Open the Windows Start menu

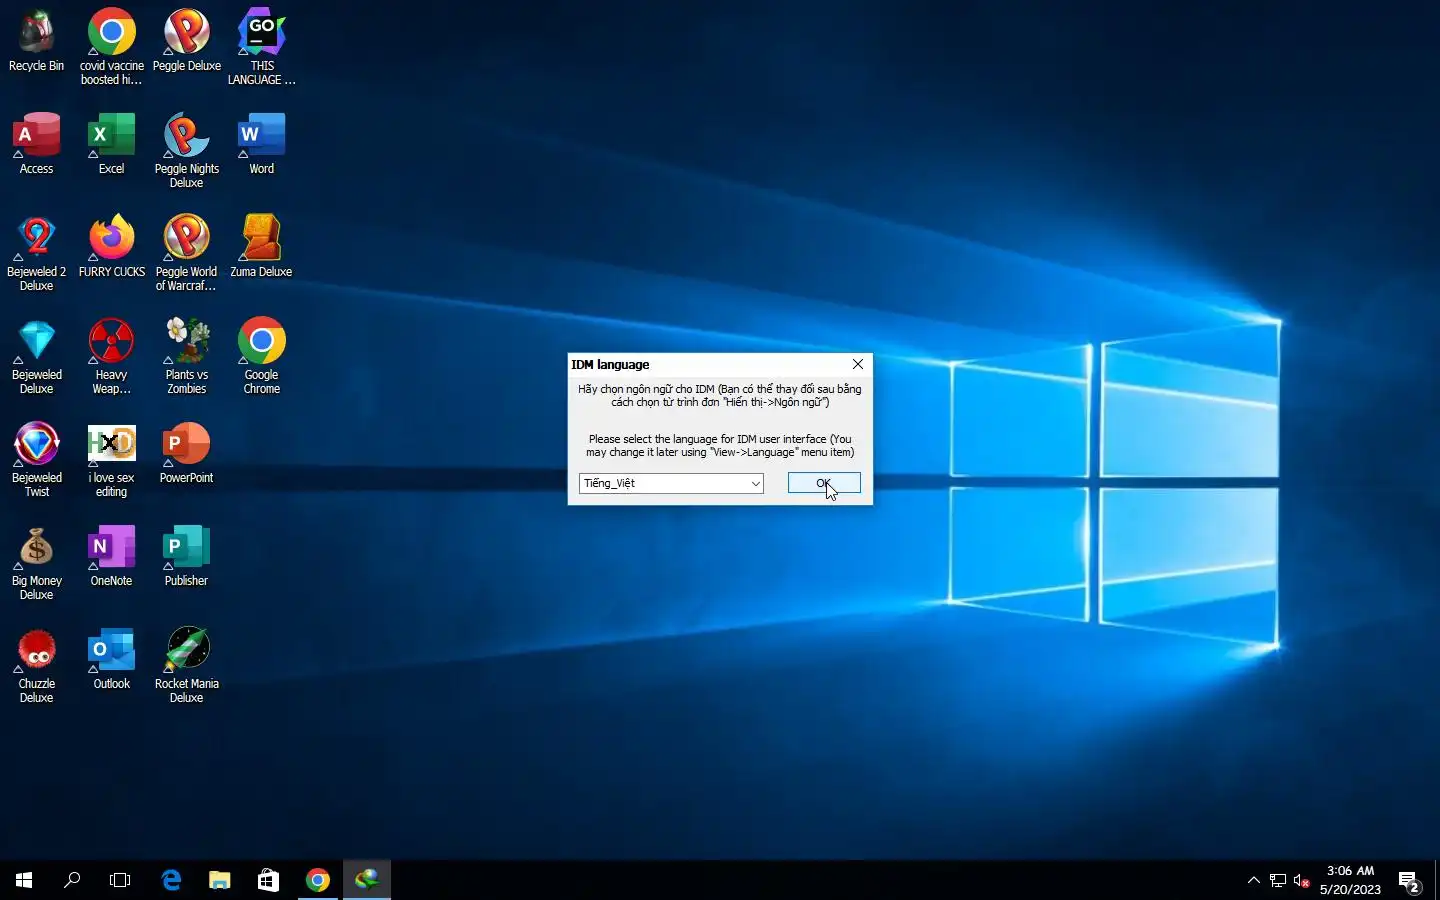(x=24, y=880)
